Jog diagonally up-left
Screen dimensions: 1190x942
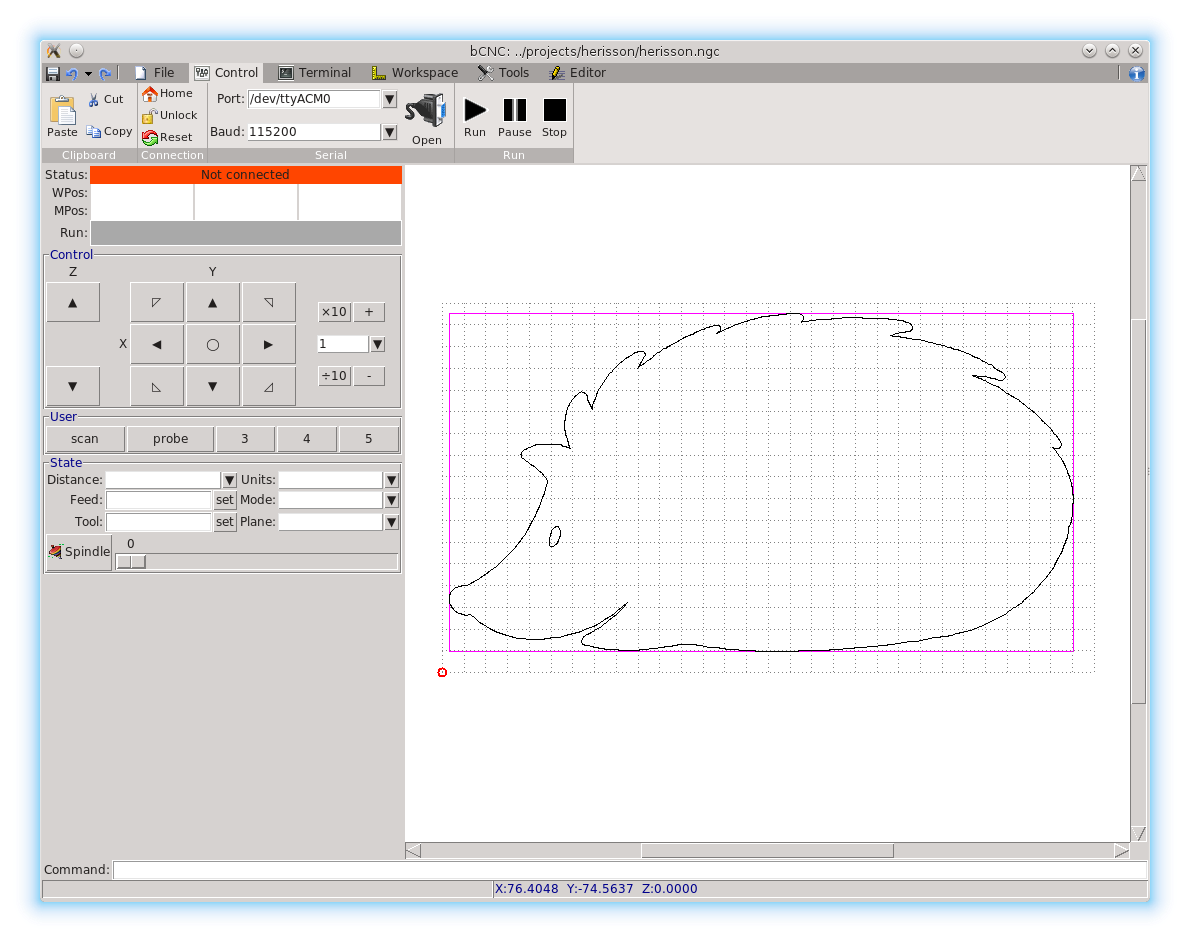click(x=156, y=303)
